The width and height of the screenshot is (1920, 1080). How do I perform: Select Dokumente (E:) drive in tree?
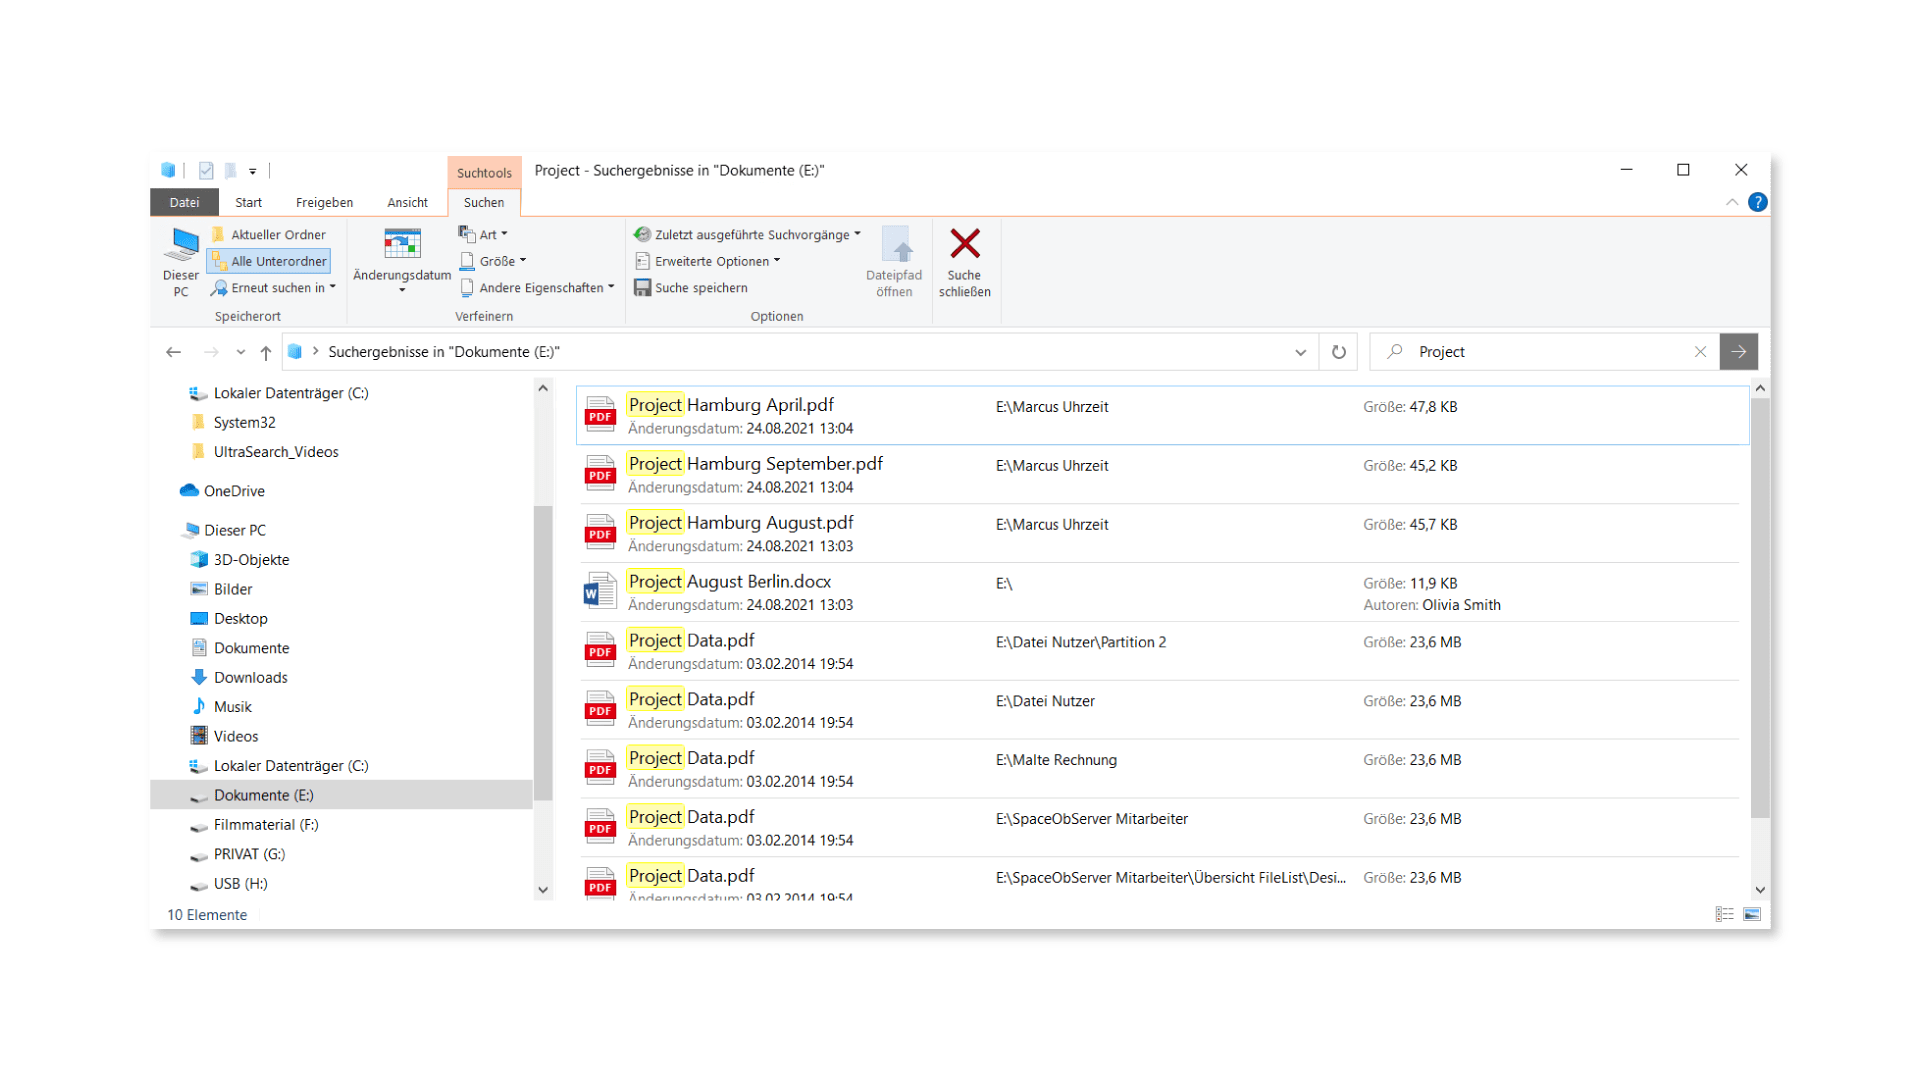[341, 795]
